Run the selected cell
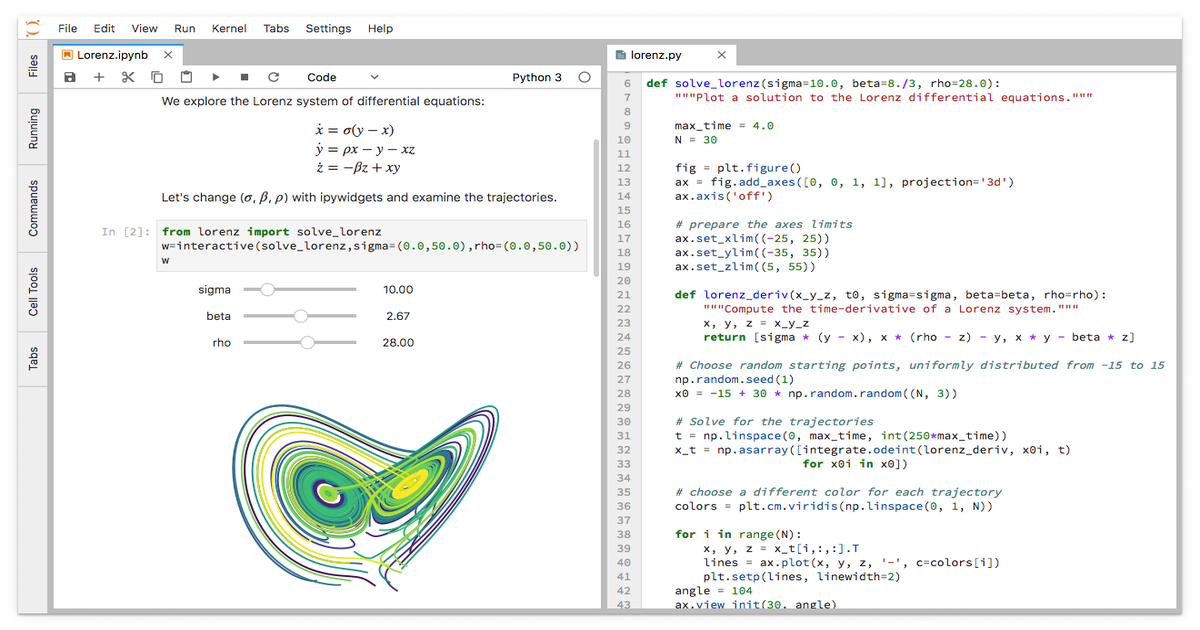1200x630 pixels. [214, 77]
